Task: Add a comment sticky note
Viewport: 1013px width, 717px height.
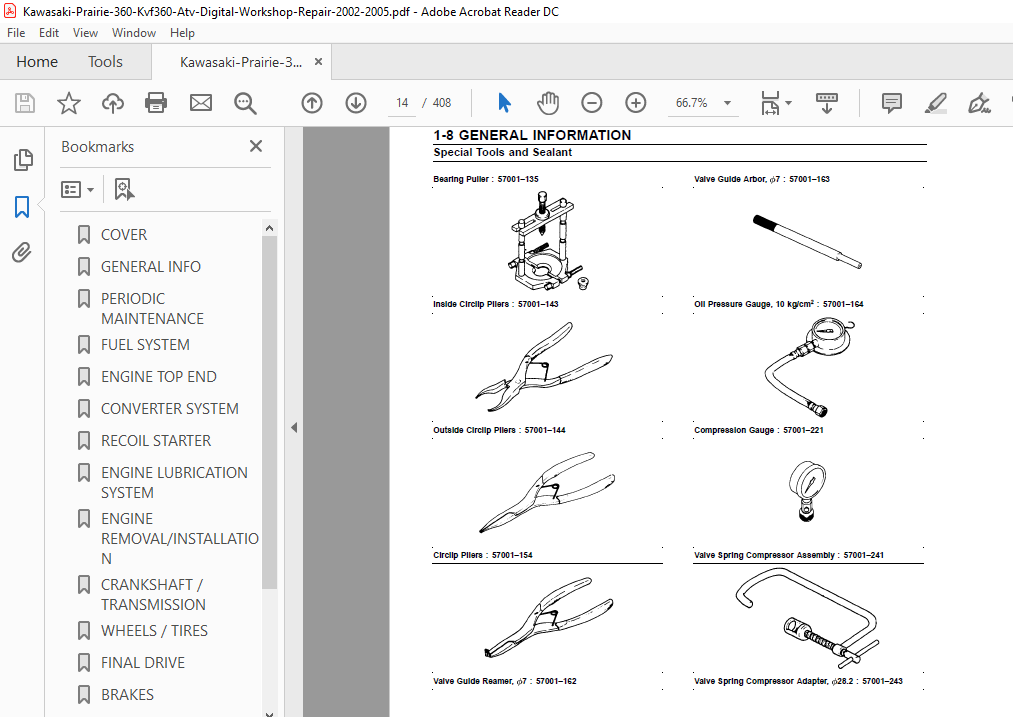Action: (x=892, y=103)
